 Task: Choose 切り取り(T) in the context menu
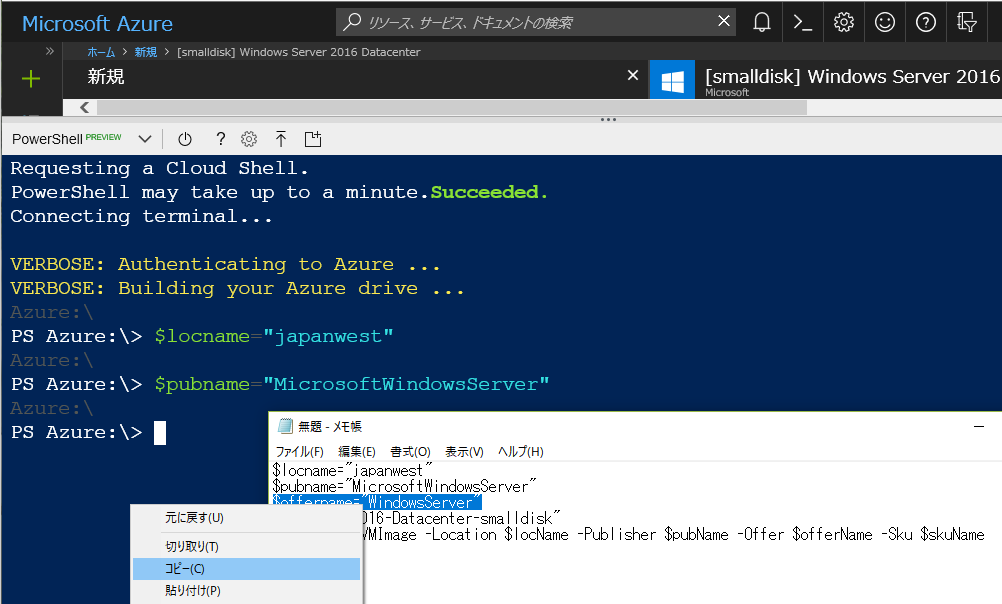[192, 546]
